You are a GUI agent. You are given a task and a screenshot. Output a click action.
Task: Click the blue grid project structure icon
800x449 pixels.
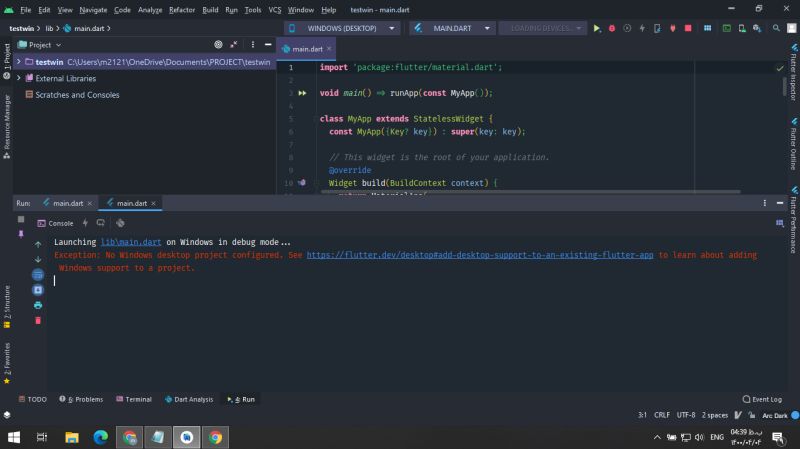707,29
